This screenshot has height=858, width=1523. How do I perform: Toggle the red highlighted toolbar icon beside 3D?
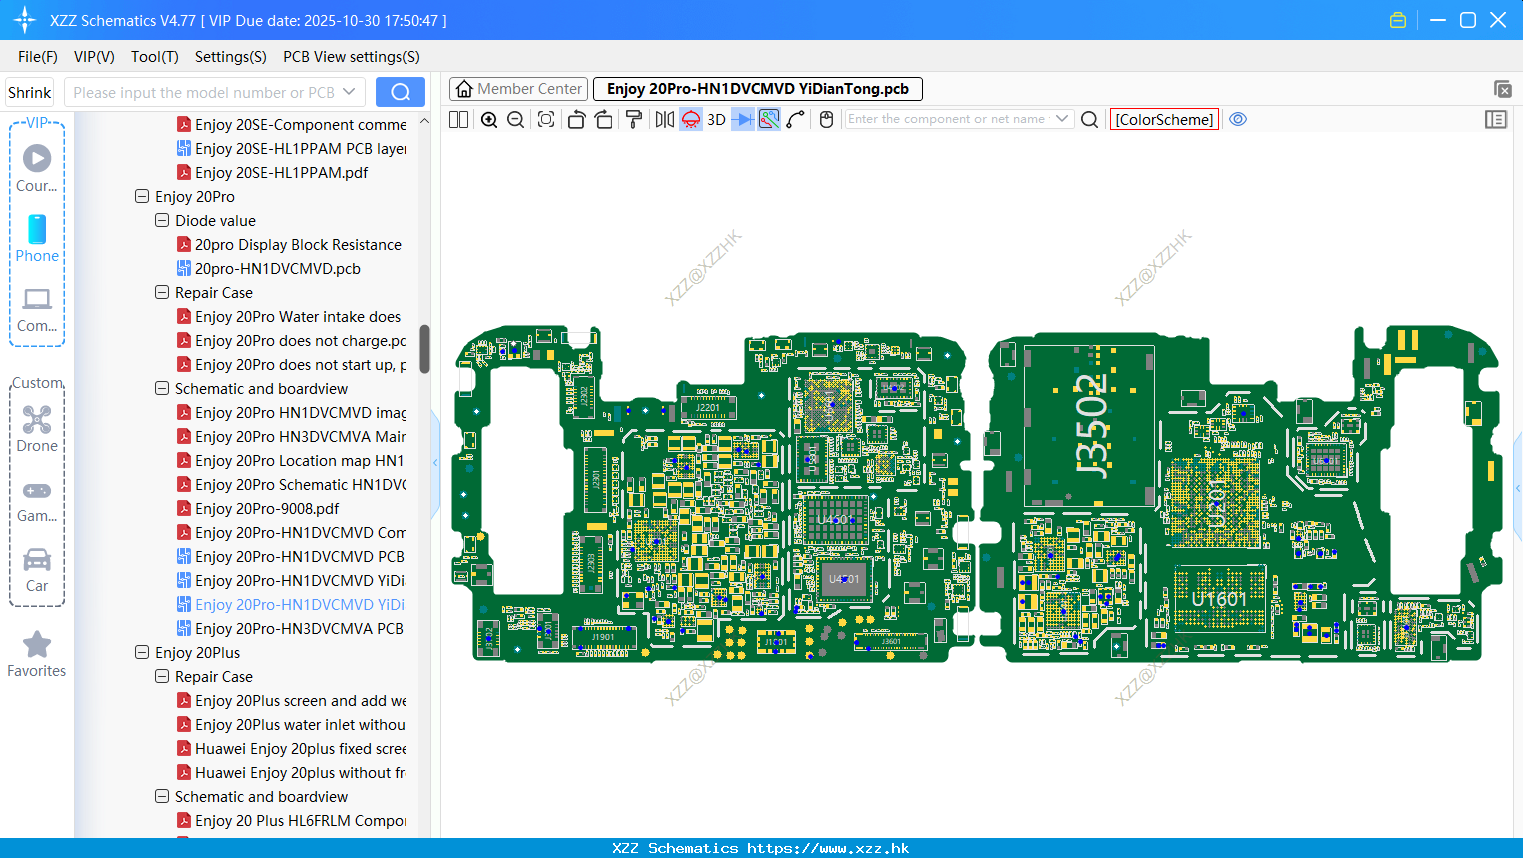(691, 119)
